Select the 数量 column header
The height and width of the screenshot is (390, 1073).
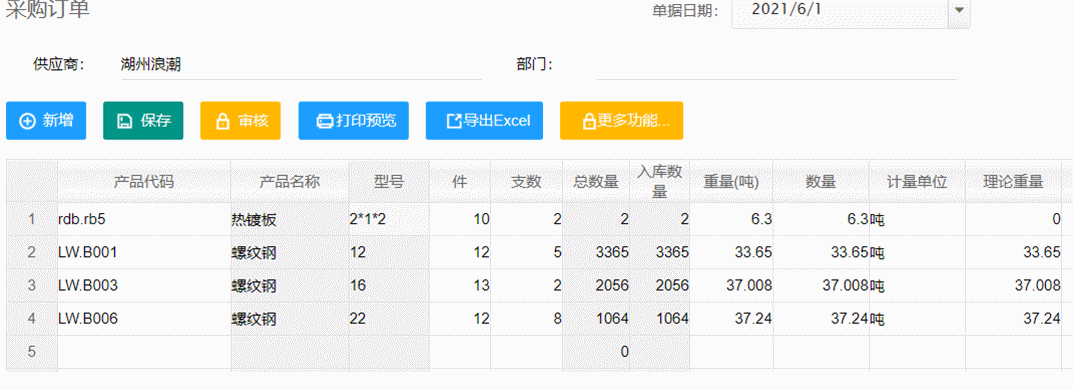821,182
